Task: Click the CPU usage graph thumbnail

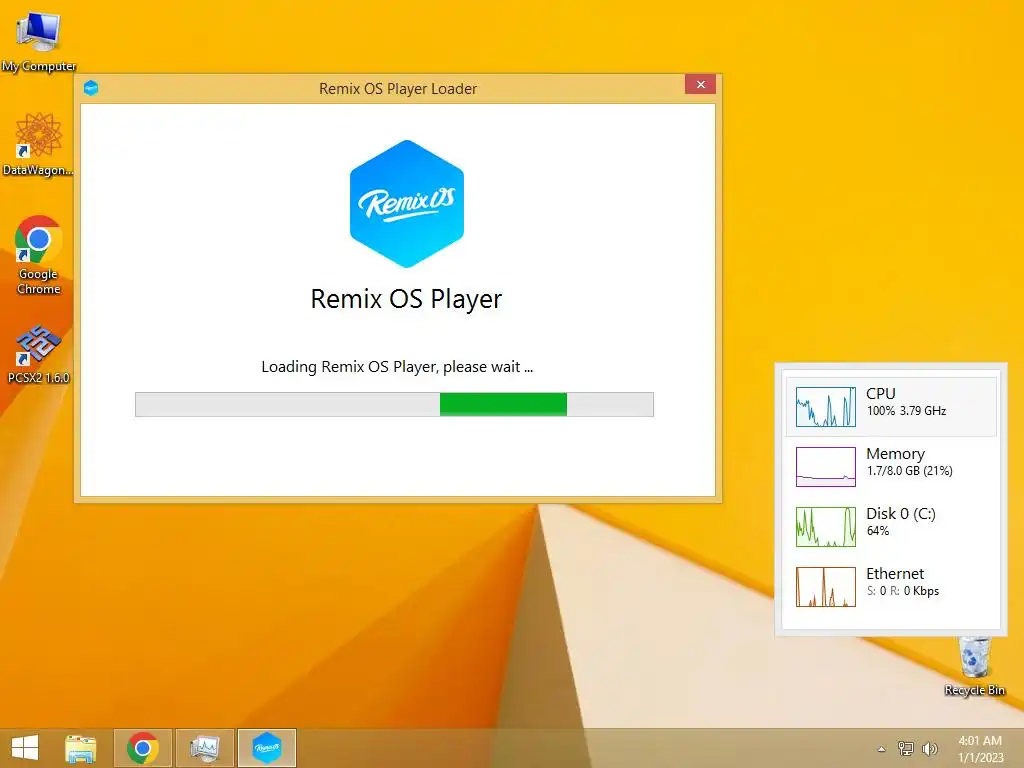Action: [x=825, y=406]
